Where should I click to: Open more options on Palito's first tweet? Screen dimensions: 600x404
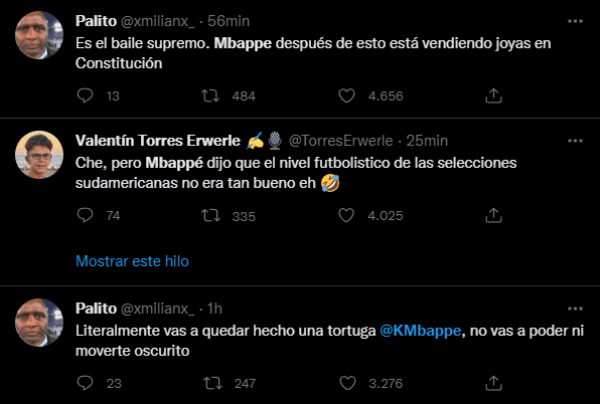575,21
